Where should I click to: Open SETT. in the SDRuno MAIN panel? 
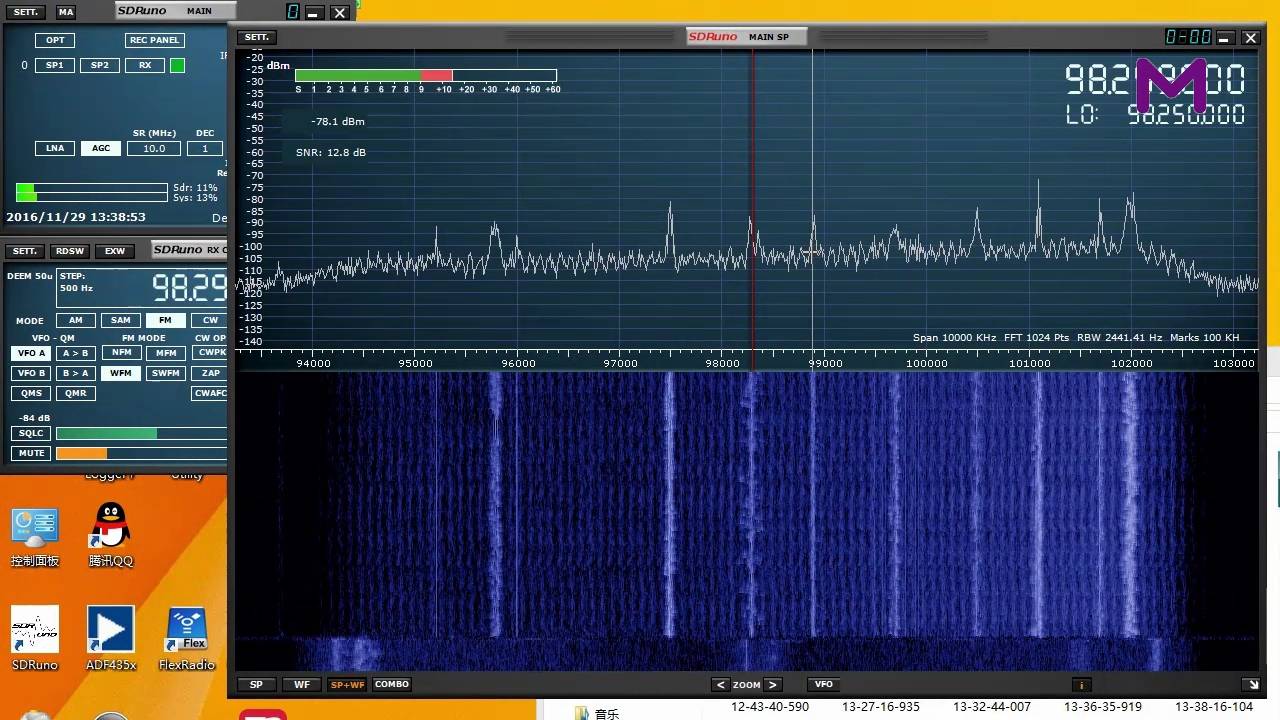tap(25, 12)
